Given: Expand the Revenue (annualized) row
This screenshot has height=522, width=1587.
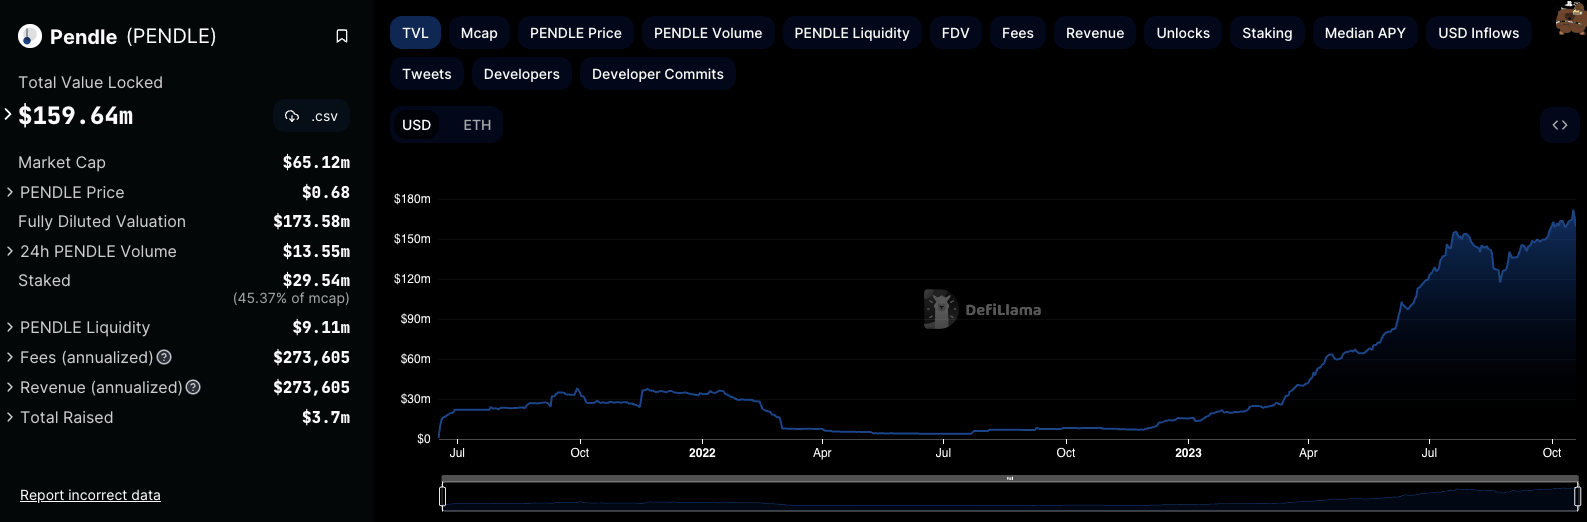Looking at the screenshot, I should (x=10, y=387).
